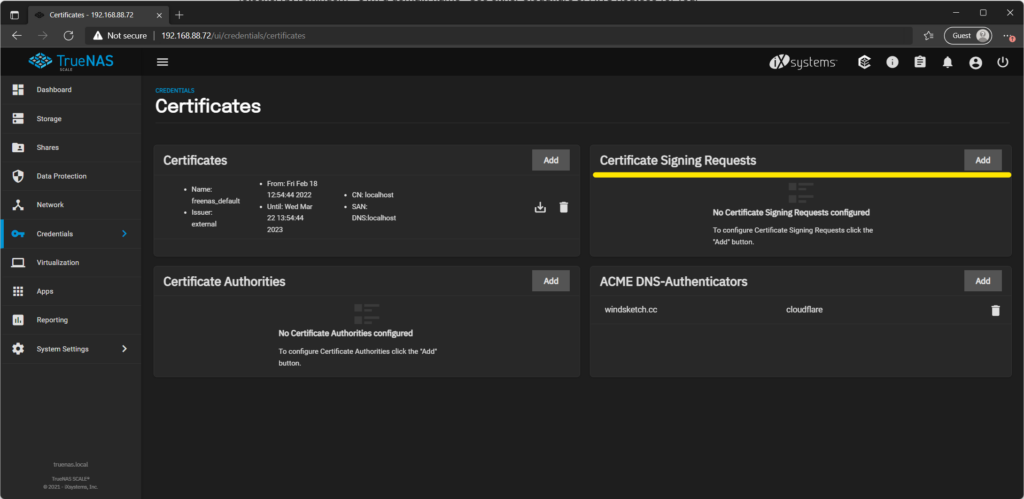
Task: Click the Storage sidebar icon
Action: 18,119
